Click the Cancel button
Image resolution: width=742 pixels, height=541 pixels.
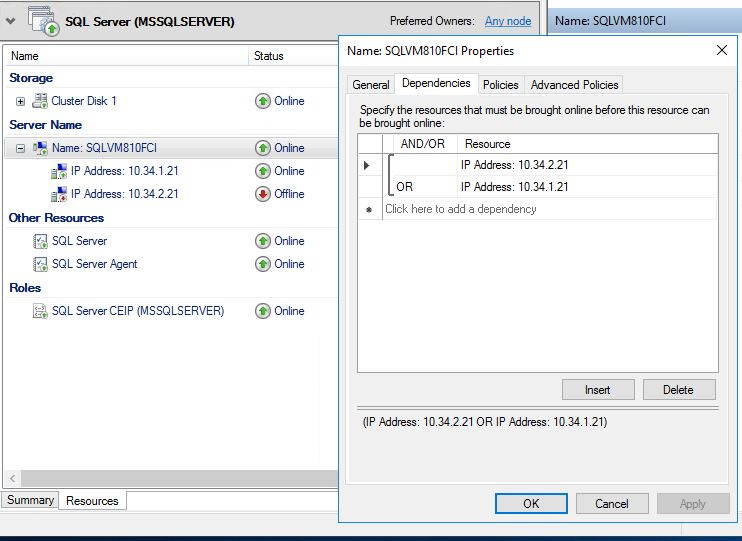click(x=612, y=504)
